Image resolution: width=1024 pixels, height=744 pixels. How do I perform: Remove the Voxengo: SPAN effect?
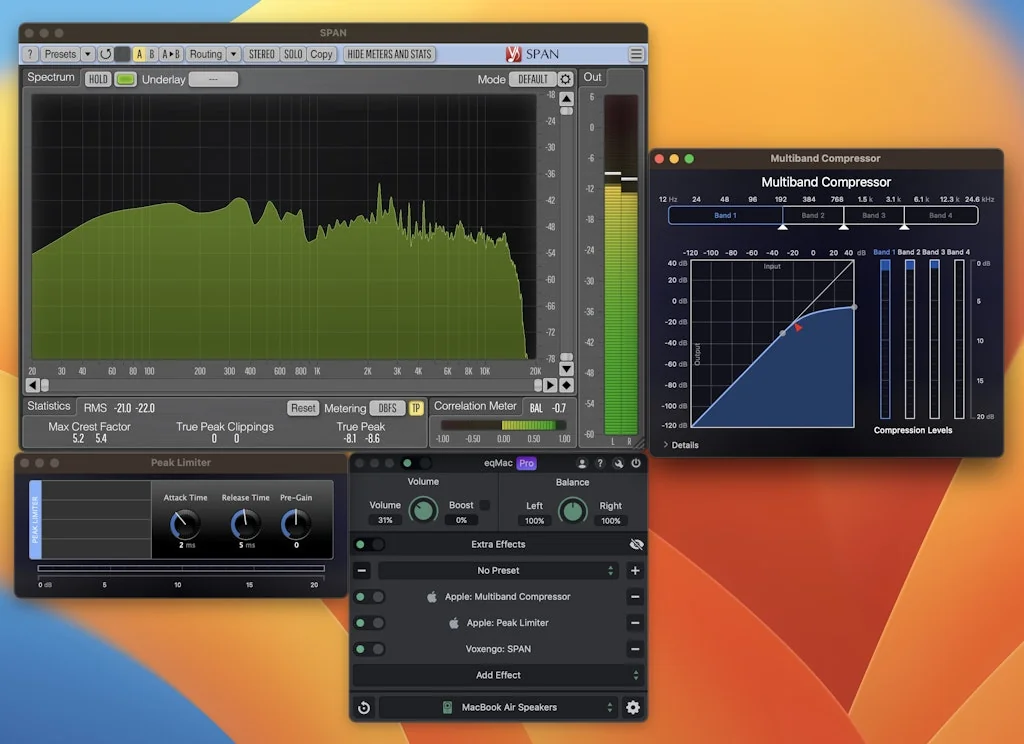(635, 649)
